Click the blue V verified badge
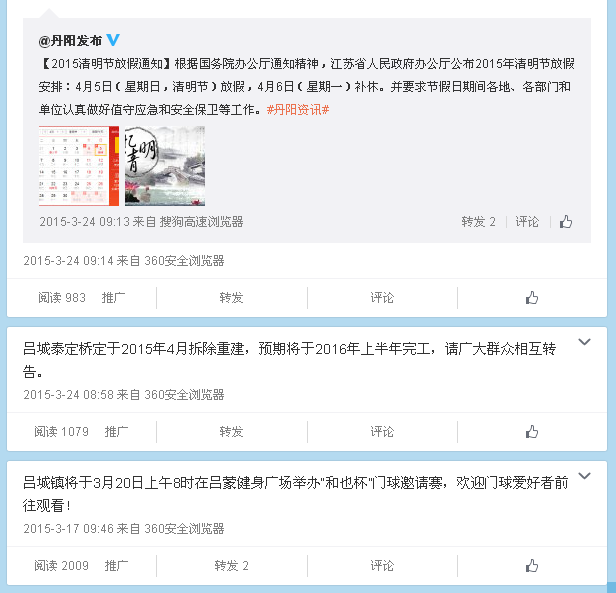This screenshot has width=616, height=593. pyautogui.click(x=113, y=40)
